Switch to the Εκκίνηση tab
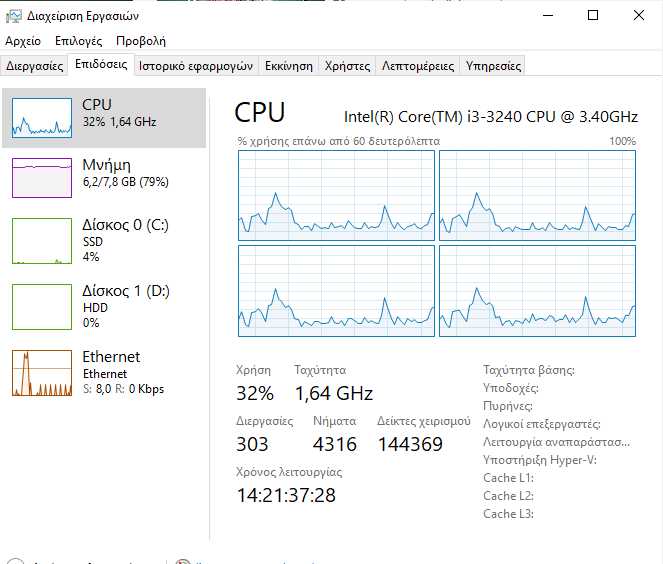The width and height of the screenshot is (663, 564). [x=288, y=66]
